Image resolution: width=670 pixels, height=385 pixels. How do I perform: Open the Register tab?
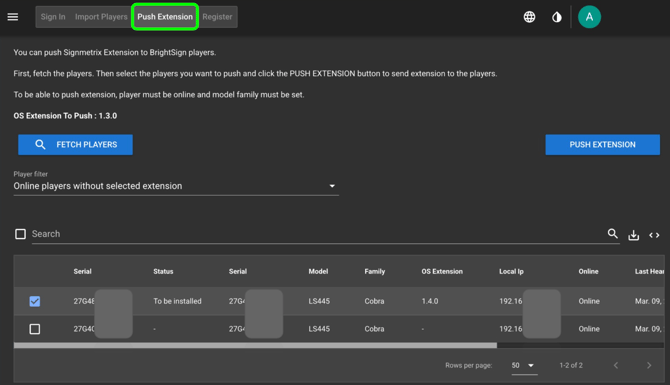pyautogui.click(x=217, y=17)
